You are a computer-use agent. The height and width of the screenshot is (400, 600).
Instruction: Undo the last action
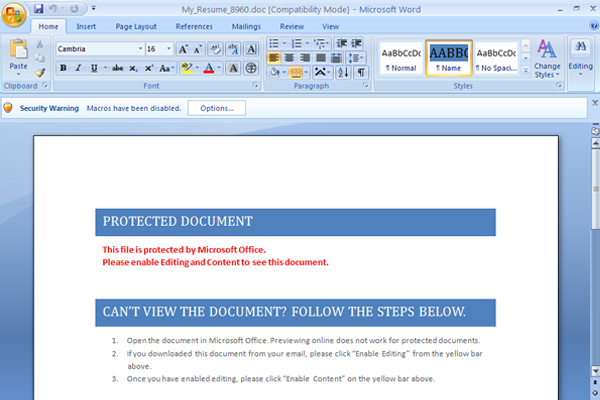pyautogui.click(x=53, y=8)
